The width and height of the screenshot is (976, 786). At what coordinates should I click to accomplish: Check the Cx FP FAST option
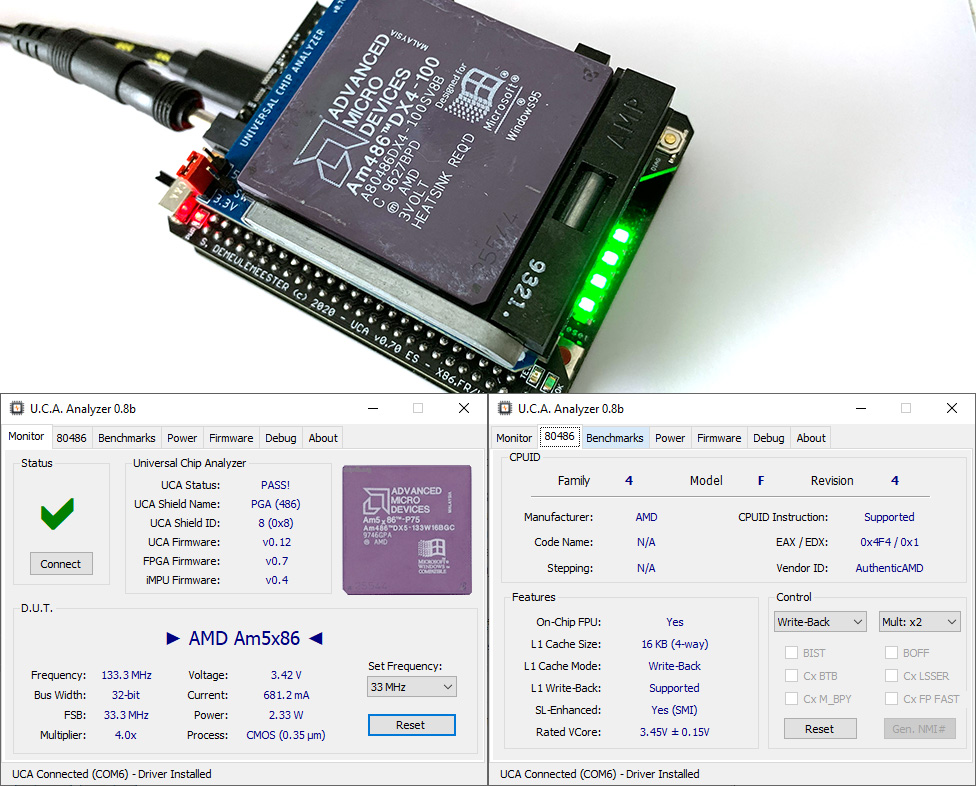pos(891,698)
